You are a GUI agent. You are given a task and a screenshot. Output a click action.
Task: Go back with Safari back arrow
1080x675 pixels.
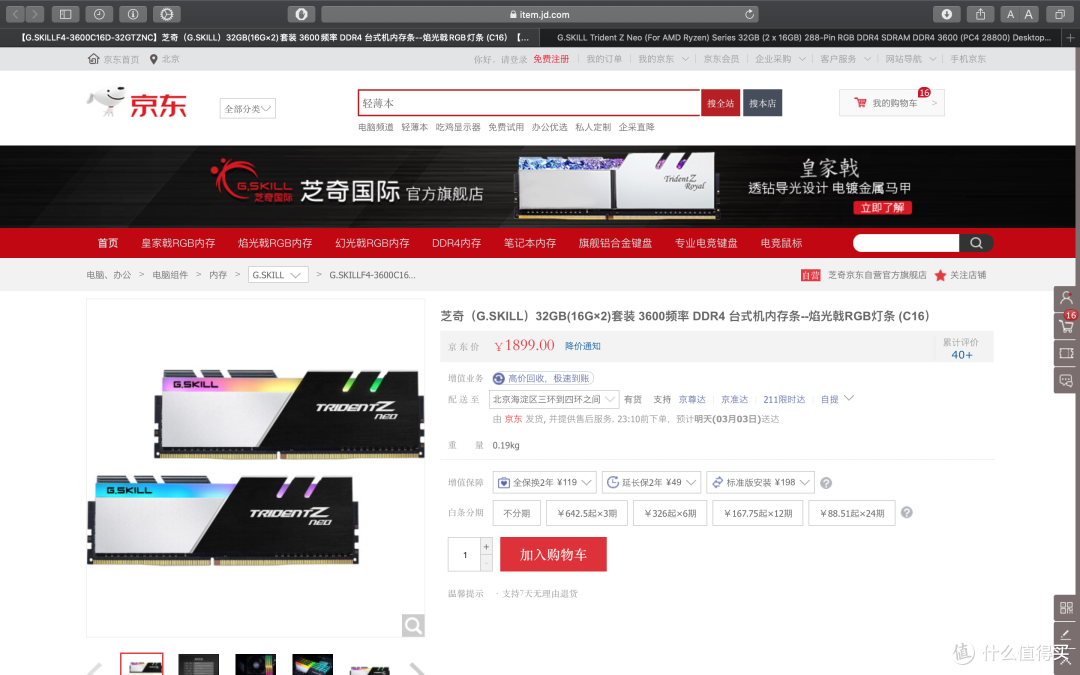pyautogui.click(x=15, y=14)
